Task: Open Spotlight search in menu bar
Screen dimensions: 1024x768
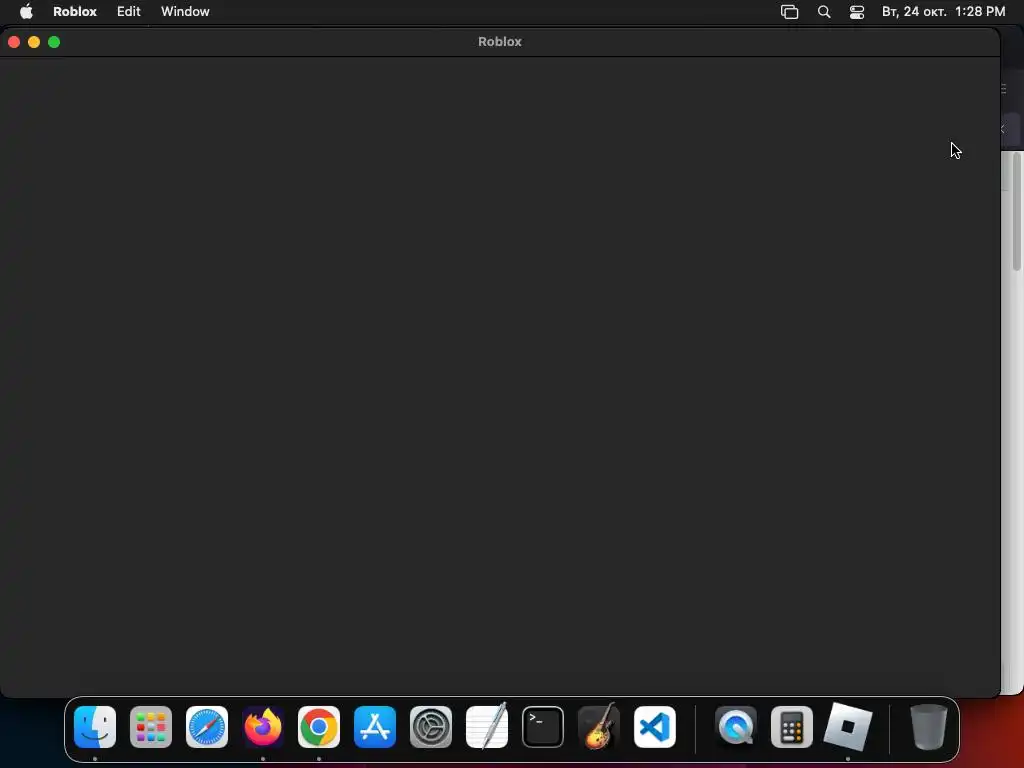Action: pyautogui.click(x=824, y=12)
